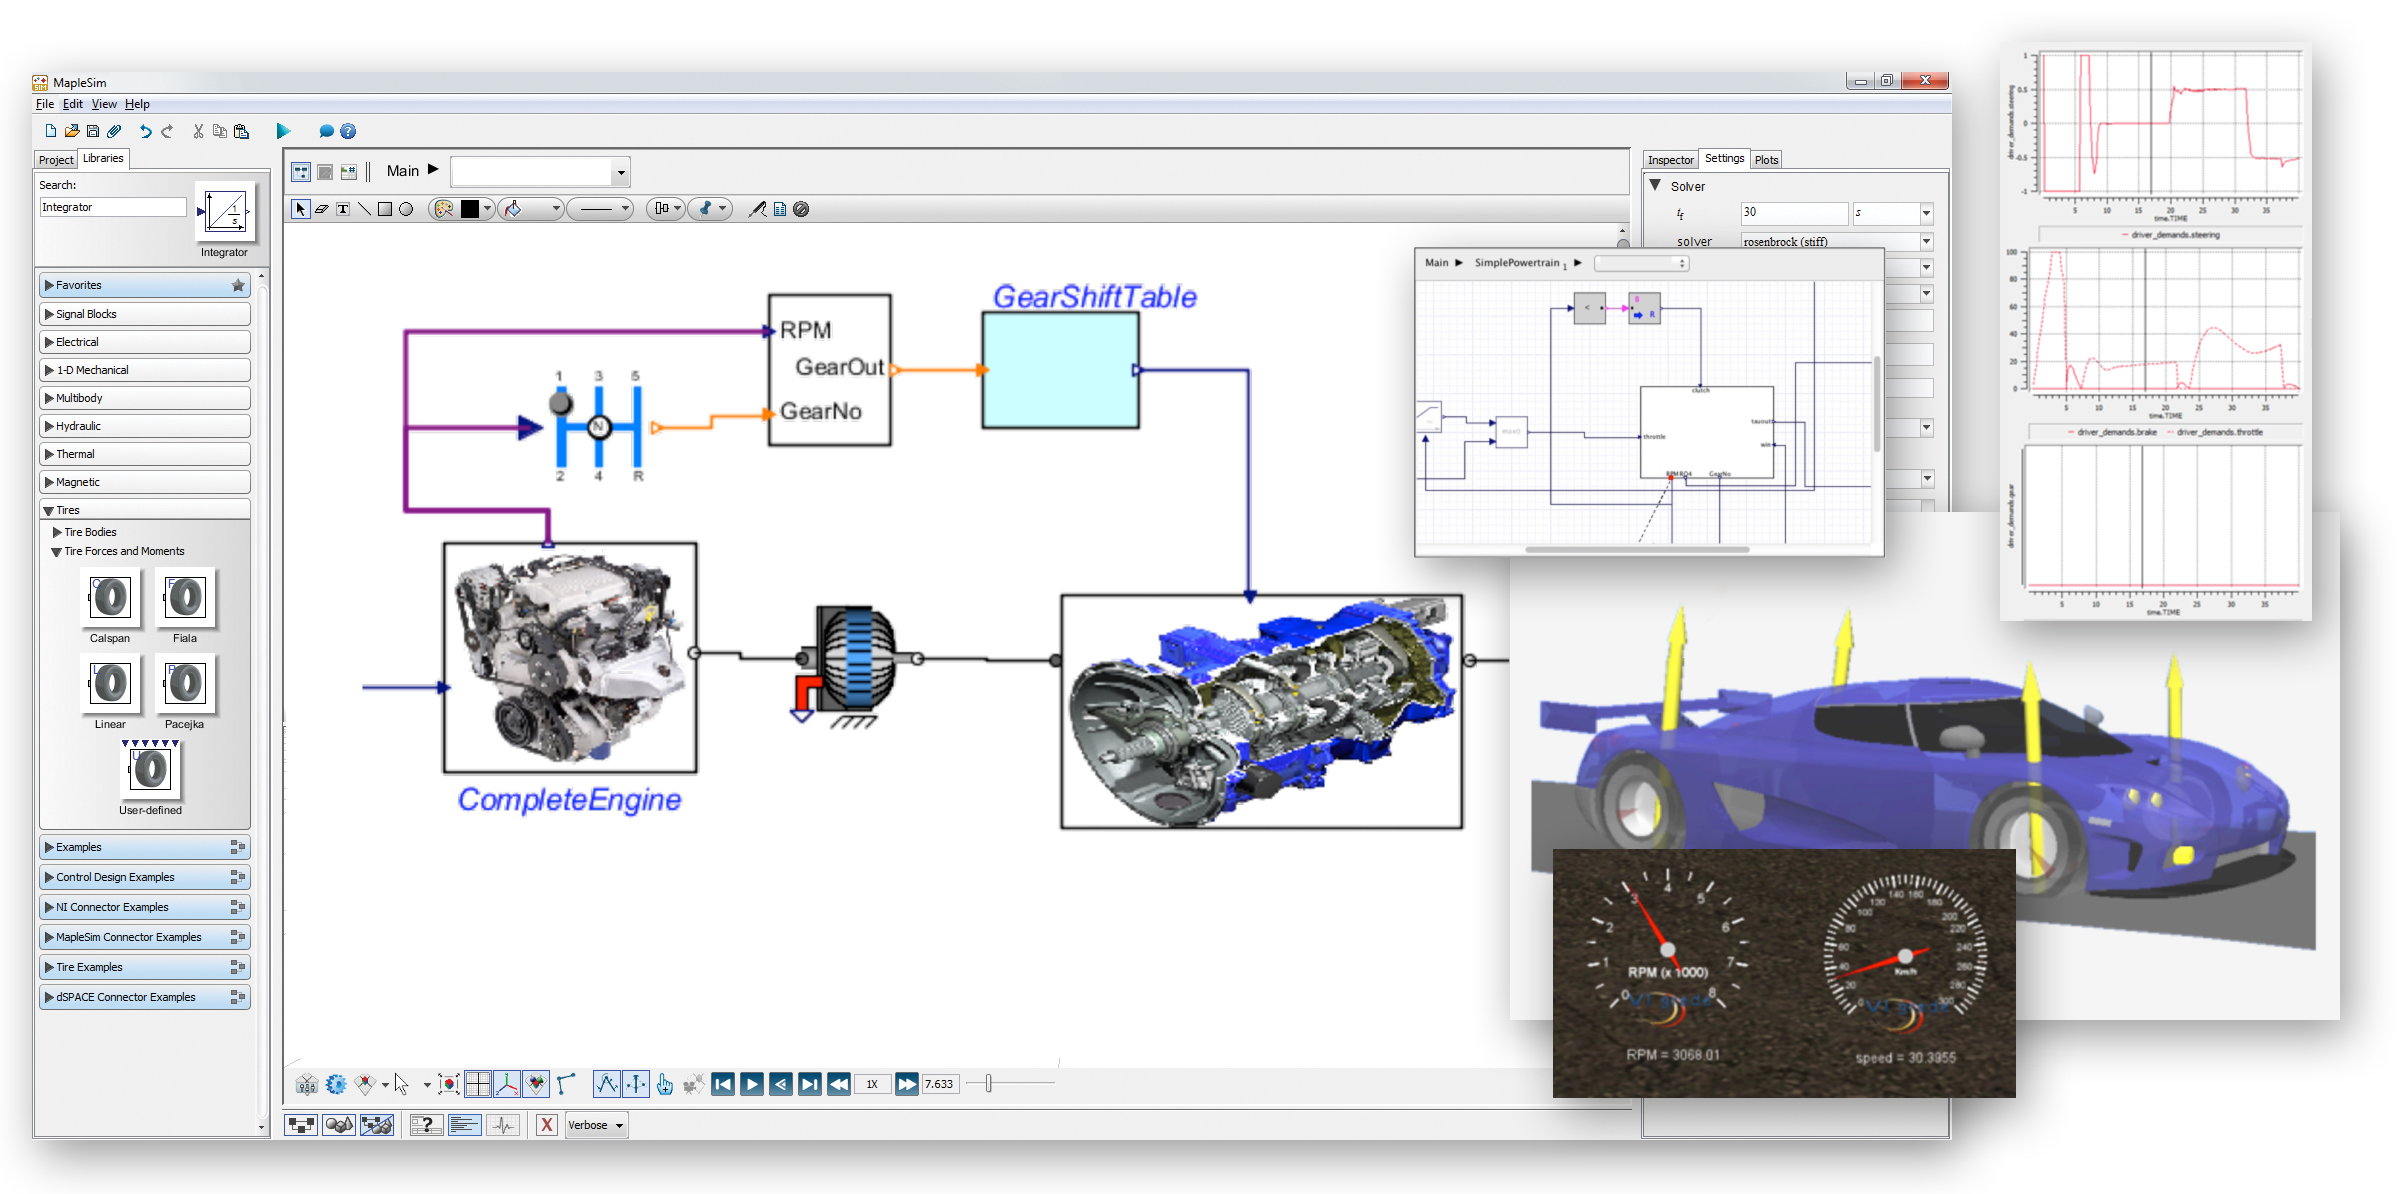Click the 3-D axes display icon

tap(507, 1084)
